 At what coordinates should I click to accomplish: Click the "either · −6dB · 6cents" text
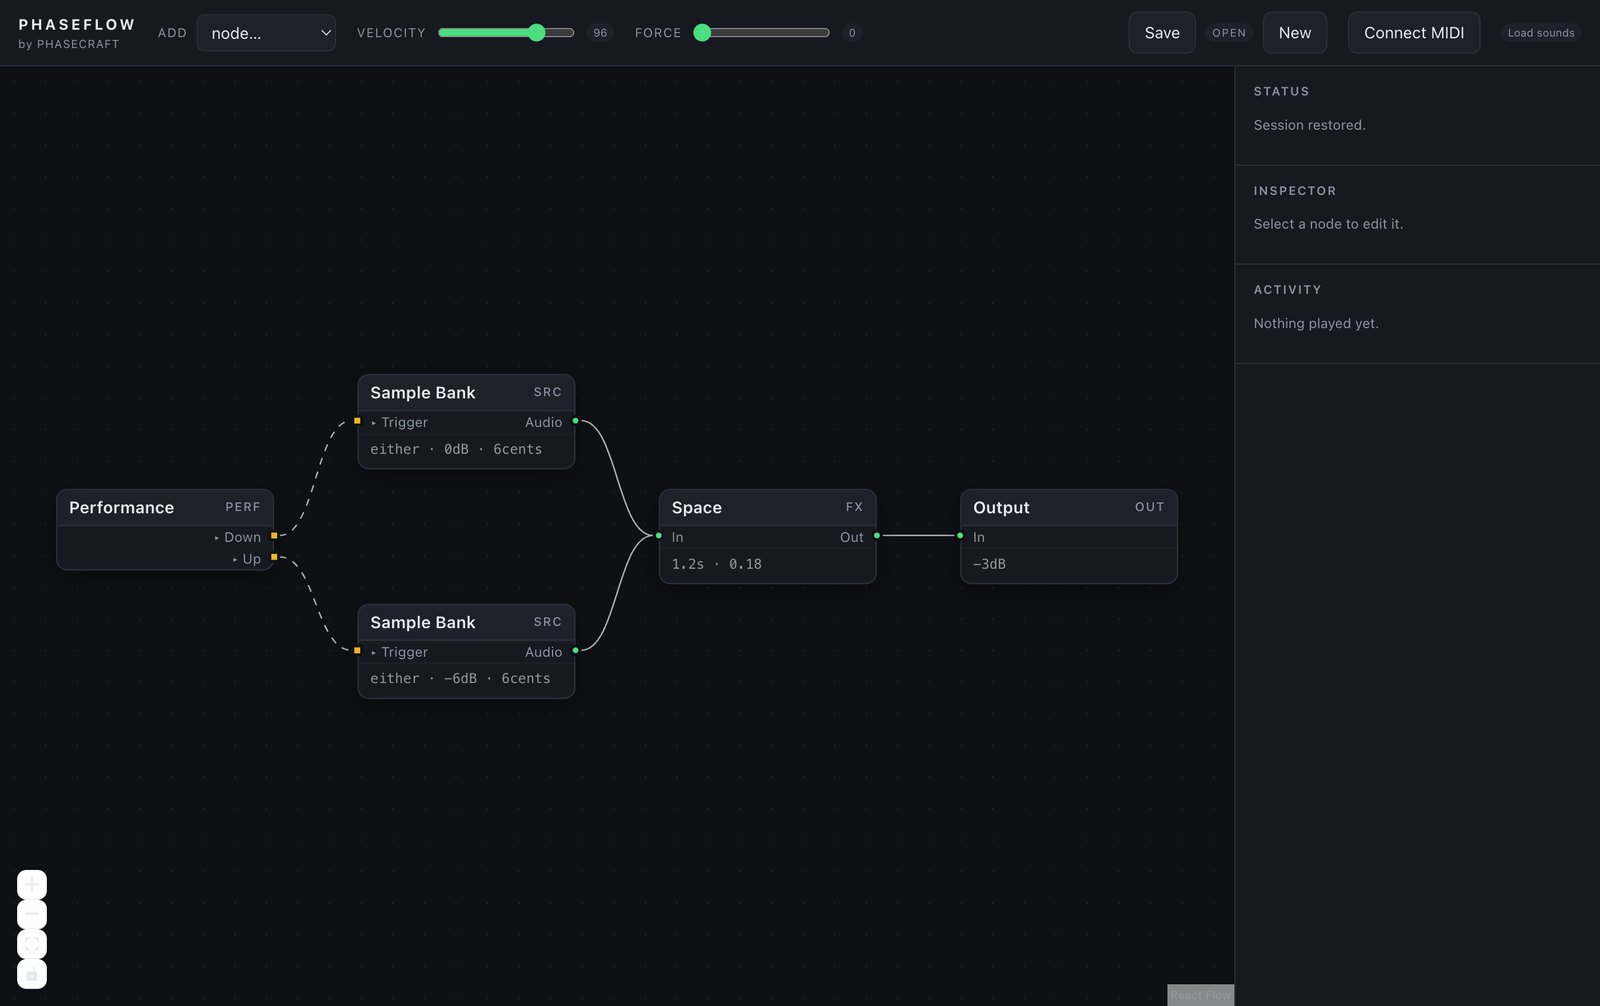point(460,678)
